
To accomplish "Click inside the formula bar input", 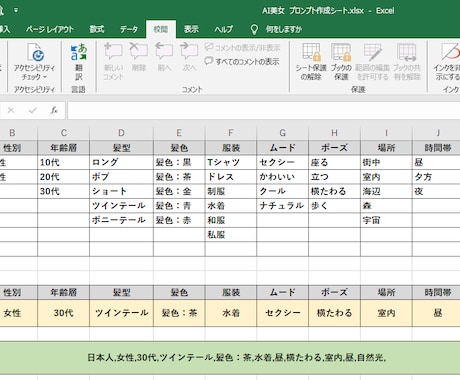I will (264, 110).
